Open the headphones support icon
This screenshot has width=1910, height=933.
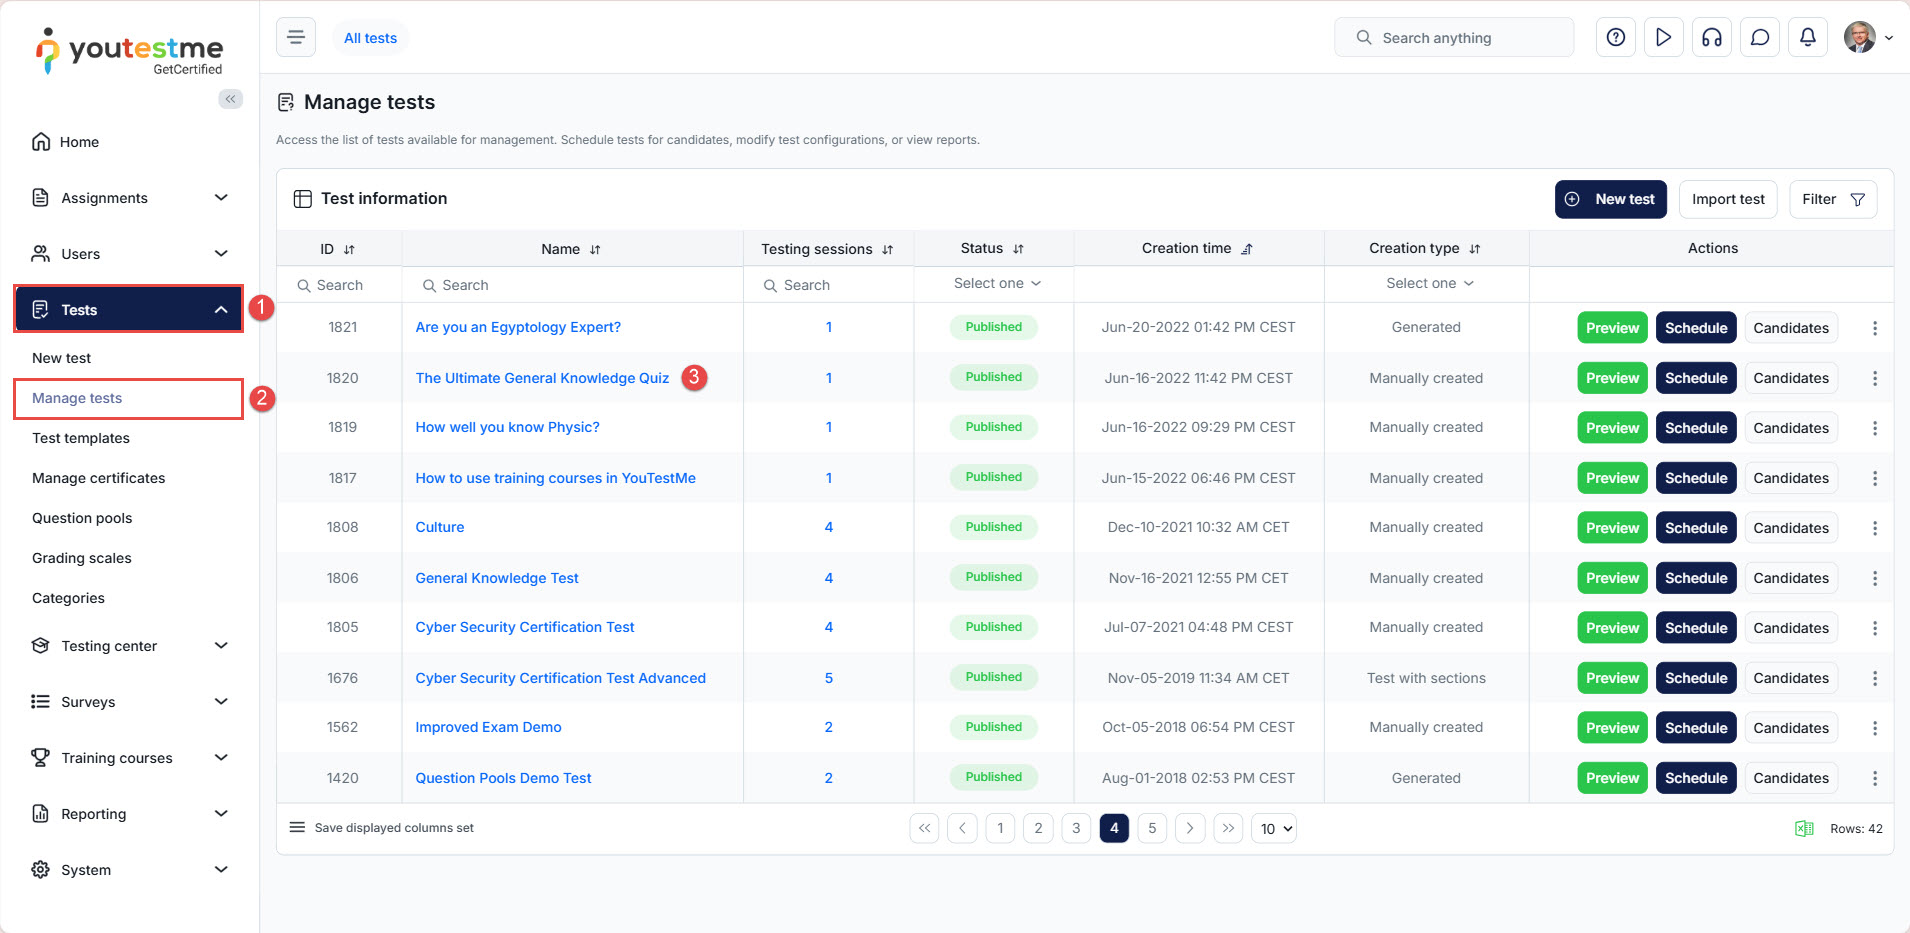click(1711, 38)
